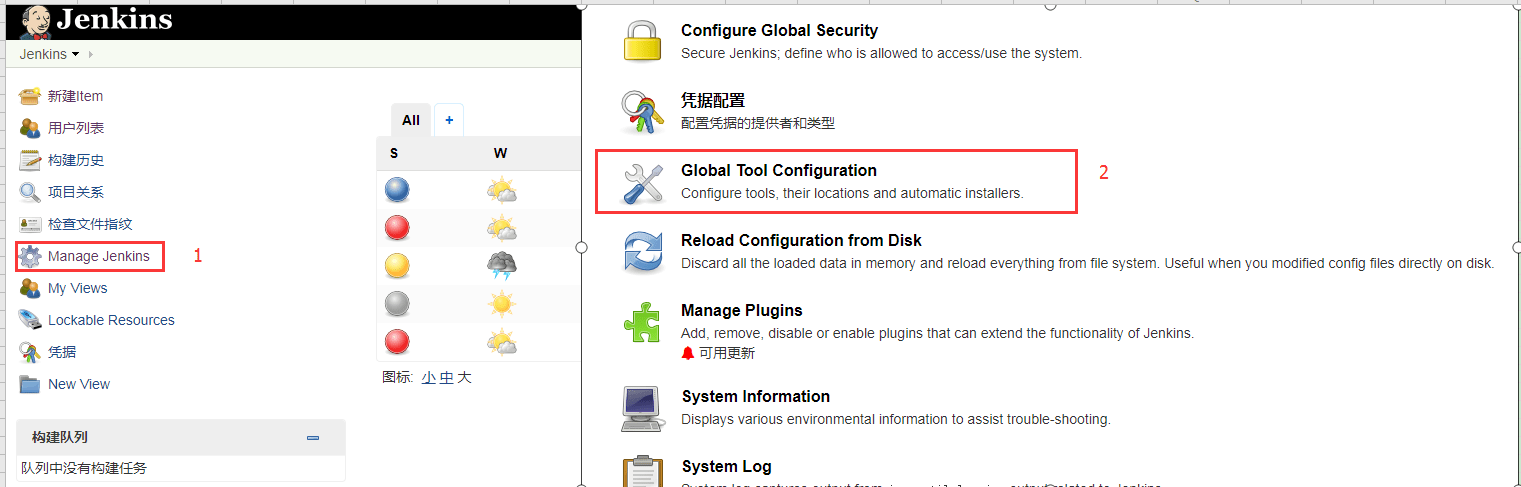Open the New View link
This screenshot has height=487, width=1521.
79,384
